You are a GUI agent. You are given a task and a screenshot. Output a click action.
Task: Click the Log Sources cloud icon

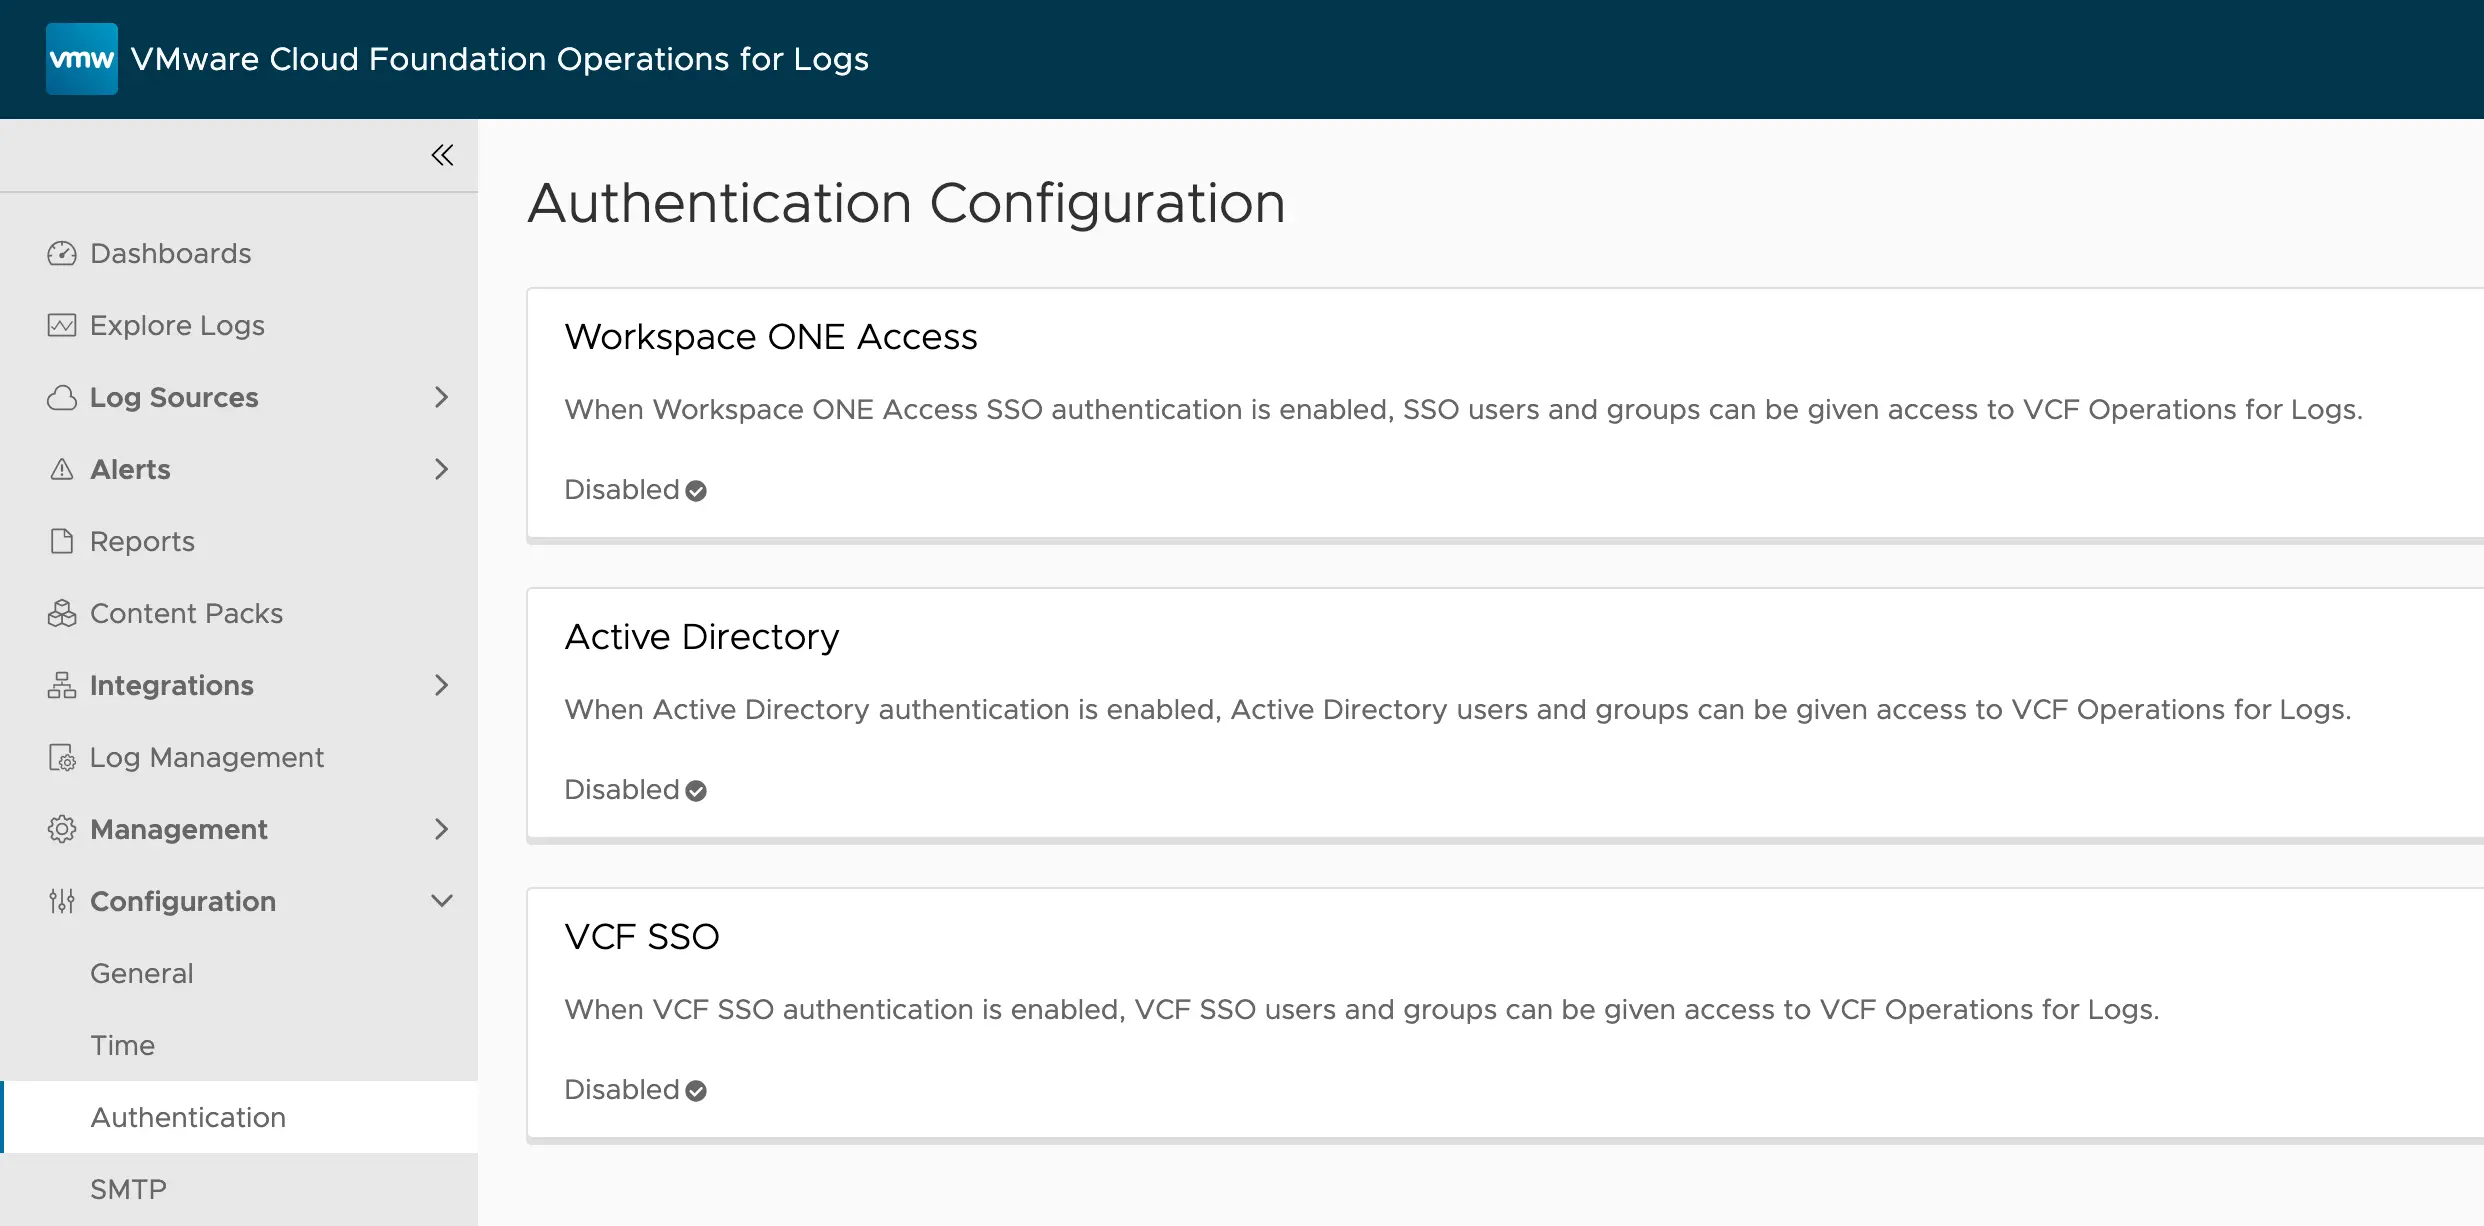point(62,397)
